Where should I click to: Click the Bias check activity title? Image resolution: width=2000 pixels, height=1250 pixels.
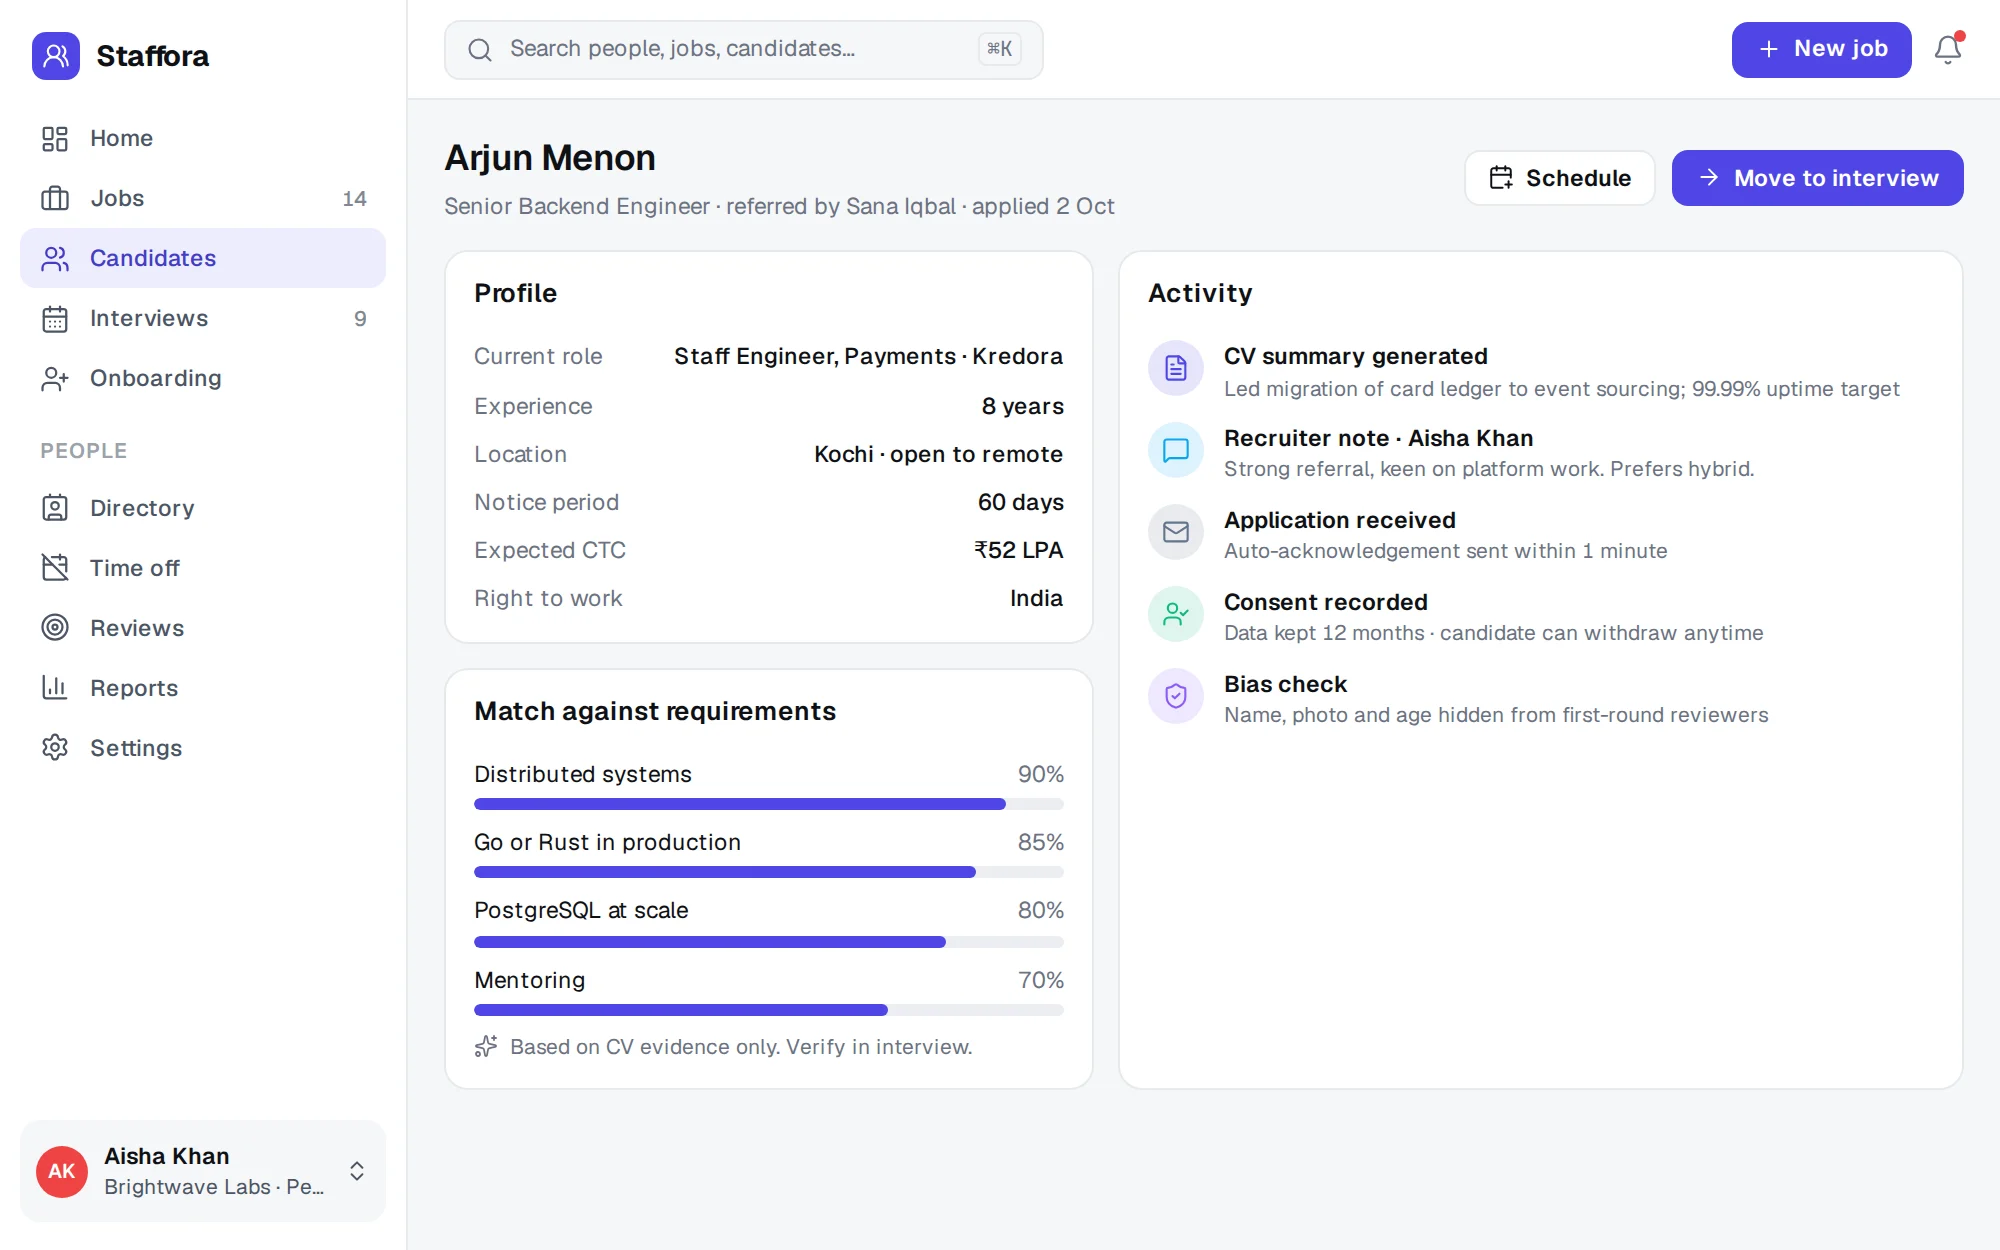(1285, 684)
